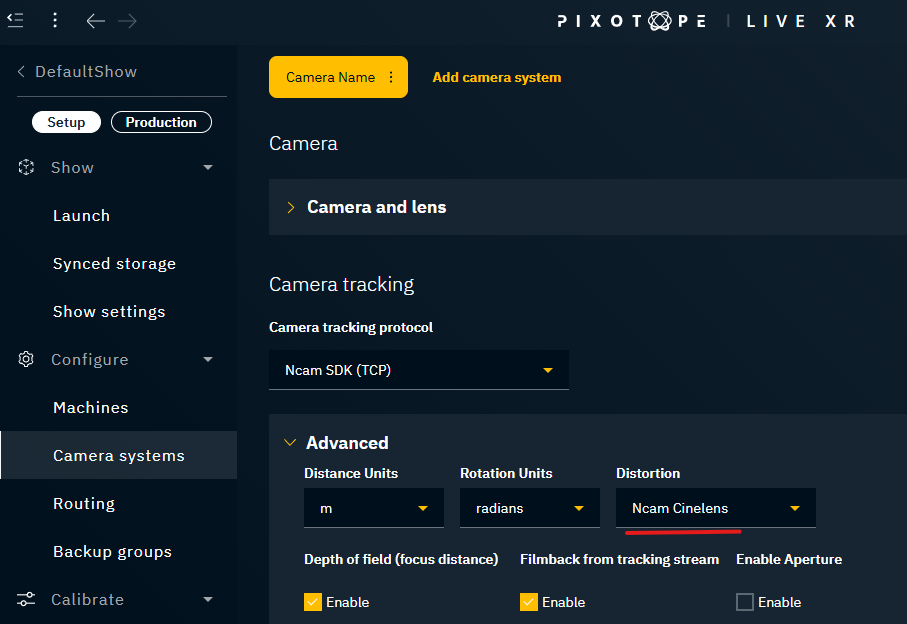Collapse the sidebar with the top-left menu icon
The width and height of the screenshot is (907, 624).
(16, 20)
